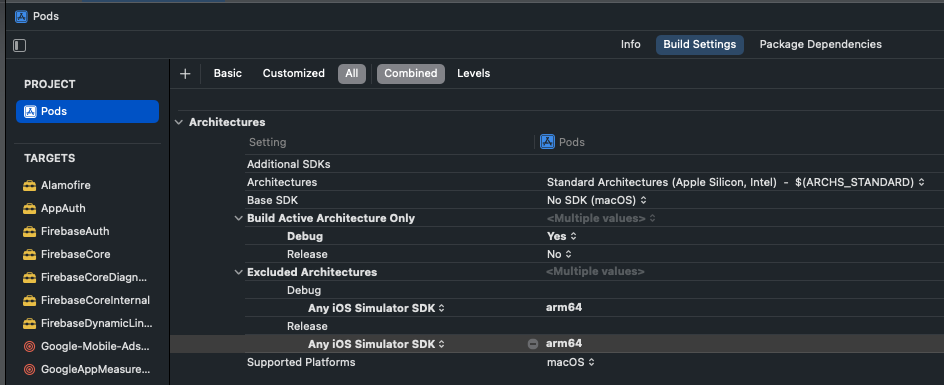Collapse Excluded Architectures row
Image resolution: width=944 pixels, height=385 pixels.
point(238,272)
